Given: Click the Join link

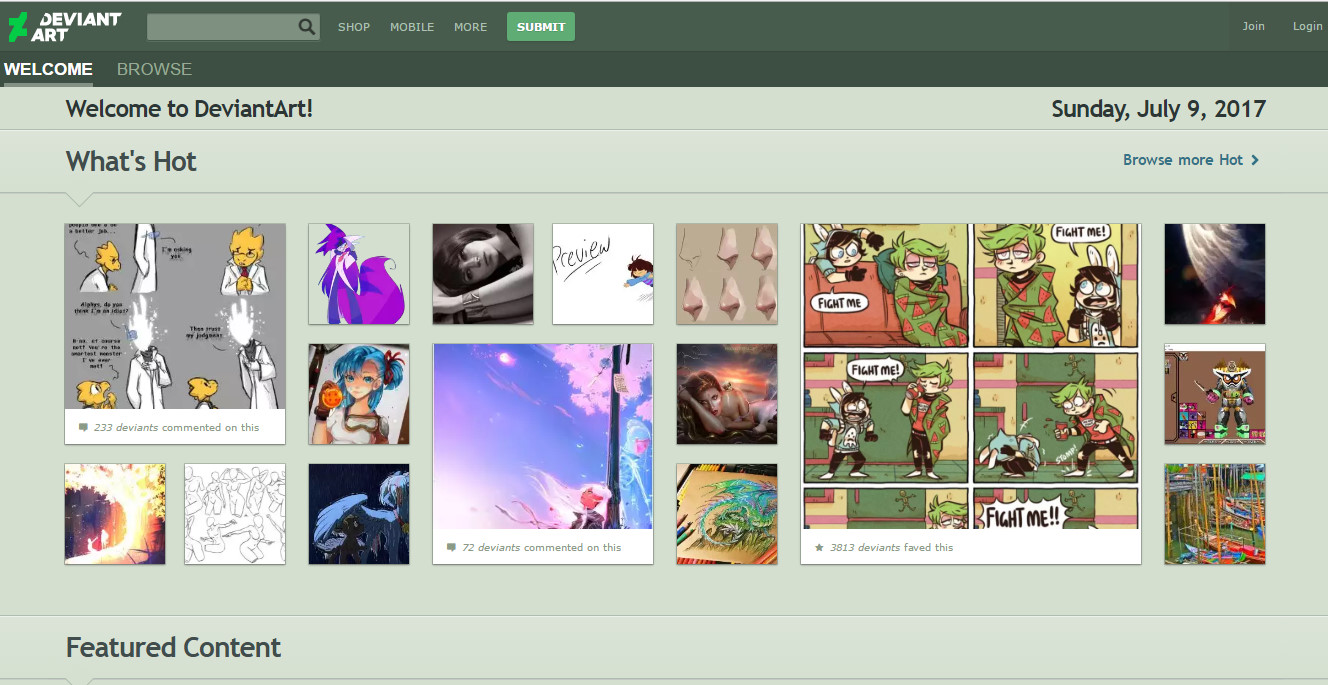Looking at the screenshot, I should pyautogui.click(x=1253, y=26).
